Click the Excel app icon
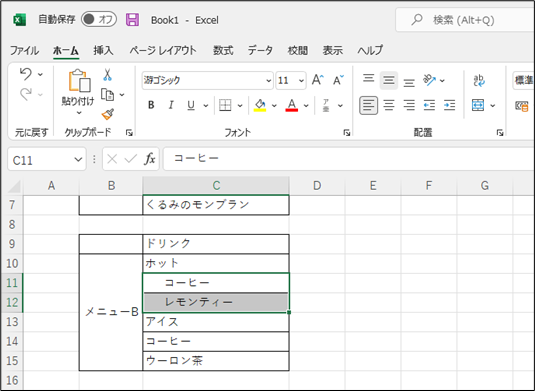This screenshot has height=391, width=535. 19,20
